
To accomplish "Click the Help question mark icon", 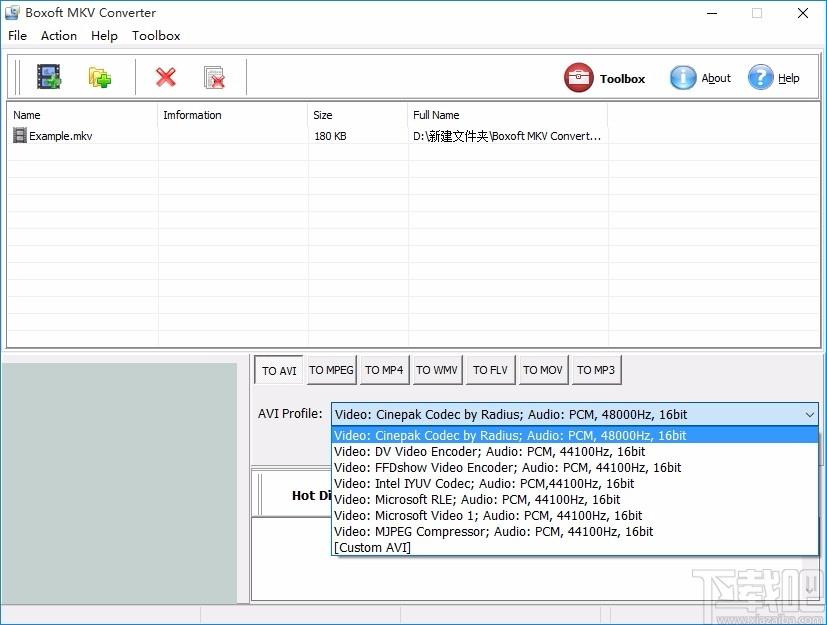I will (x=760, y=78).
